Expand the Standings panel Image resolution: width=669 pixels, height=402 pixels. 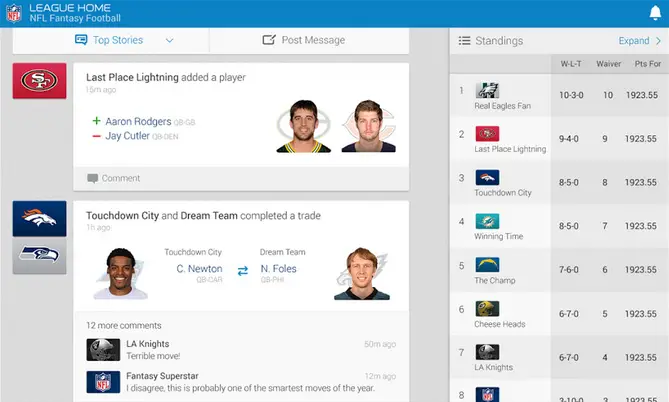640,41
